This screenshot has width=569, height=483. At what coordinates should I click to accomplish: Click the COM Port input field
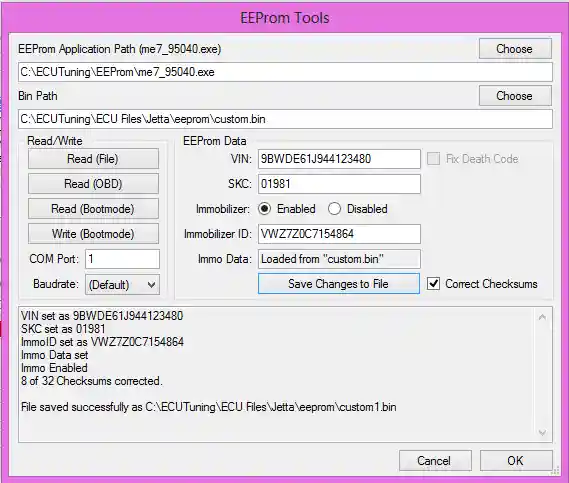click(x=122, y=259)
